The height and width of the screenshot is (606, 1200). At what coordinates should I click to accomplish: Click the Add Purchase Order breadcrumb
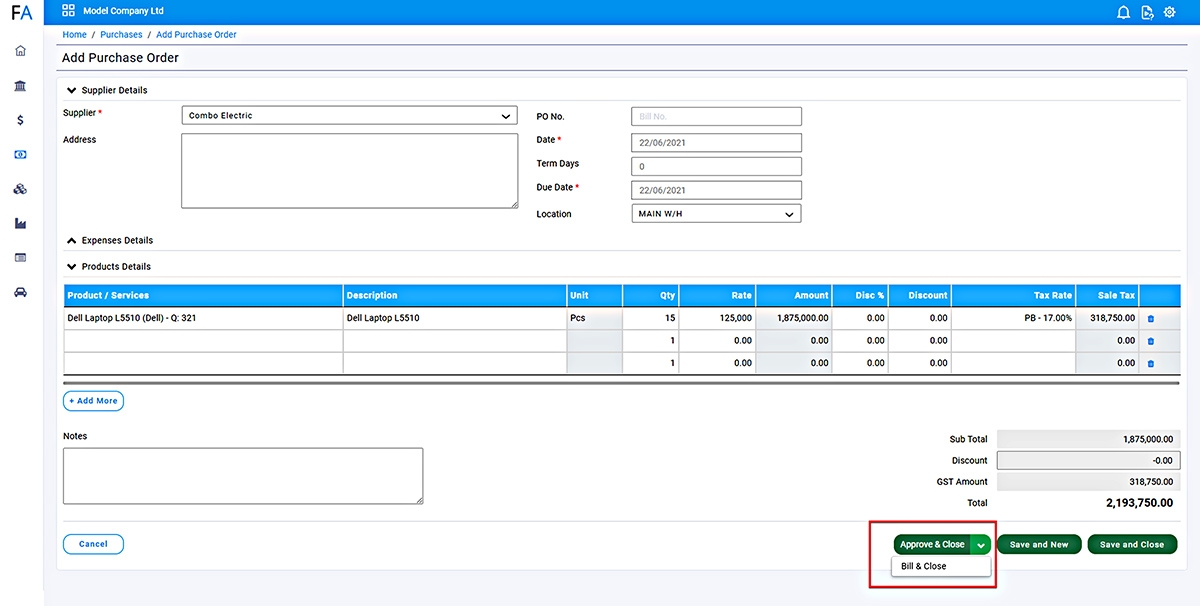(x=196, y=35)
